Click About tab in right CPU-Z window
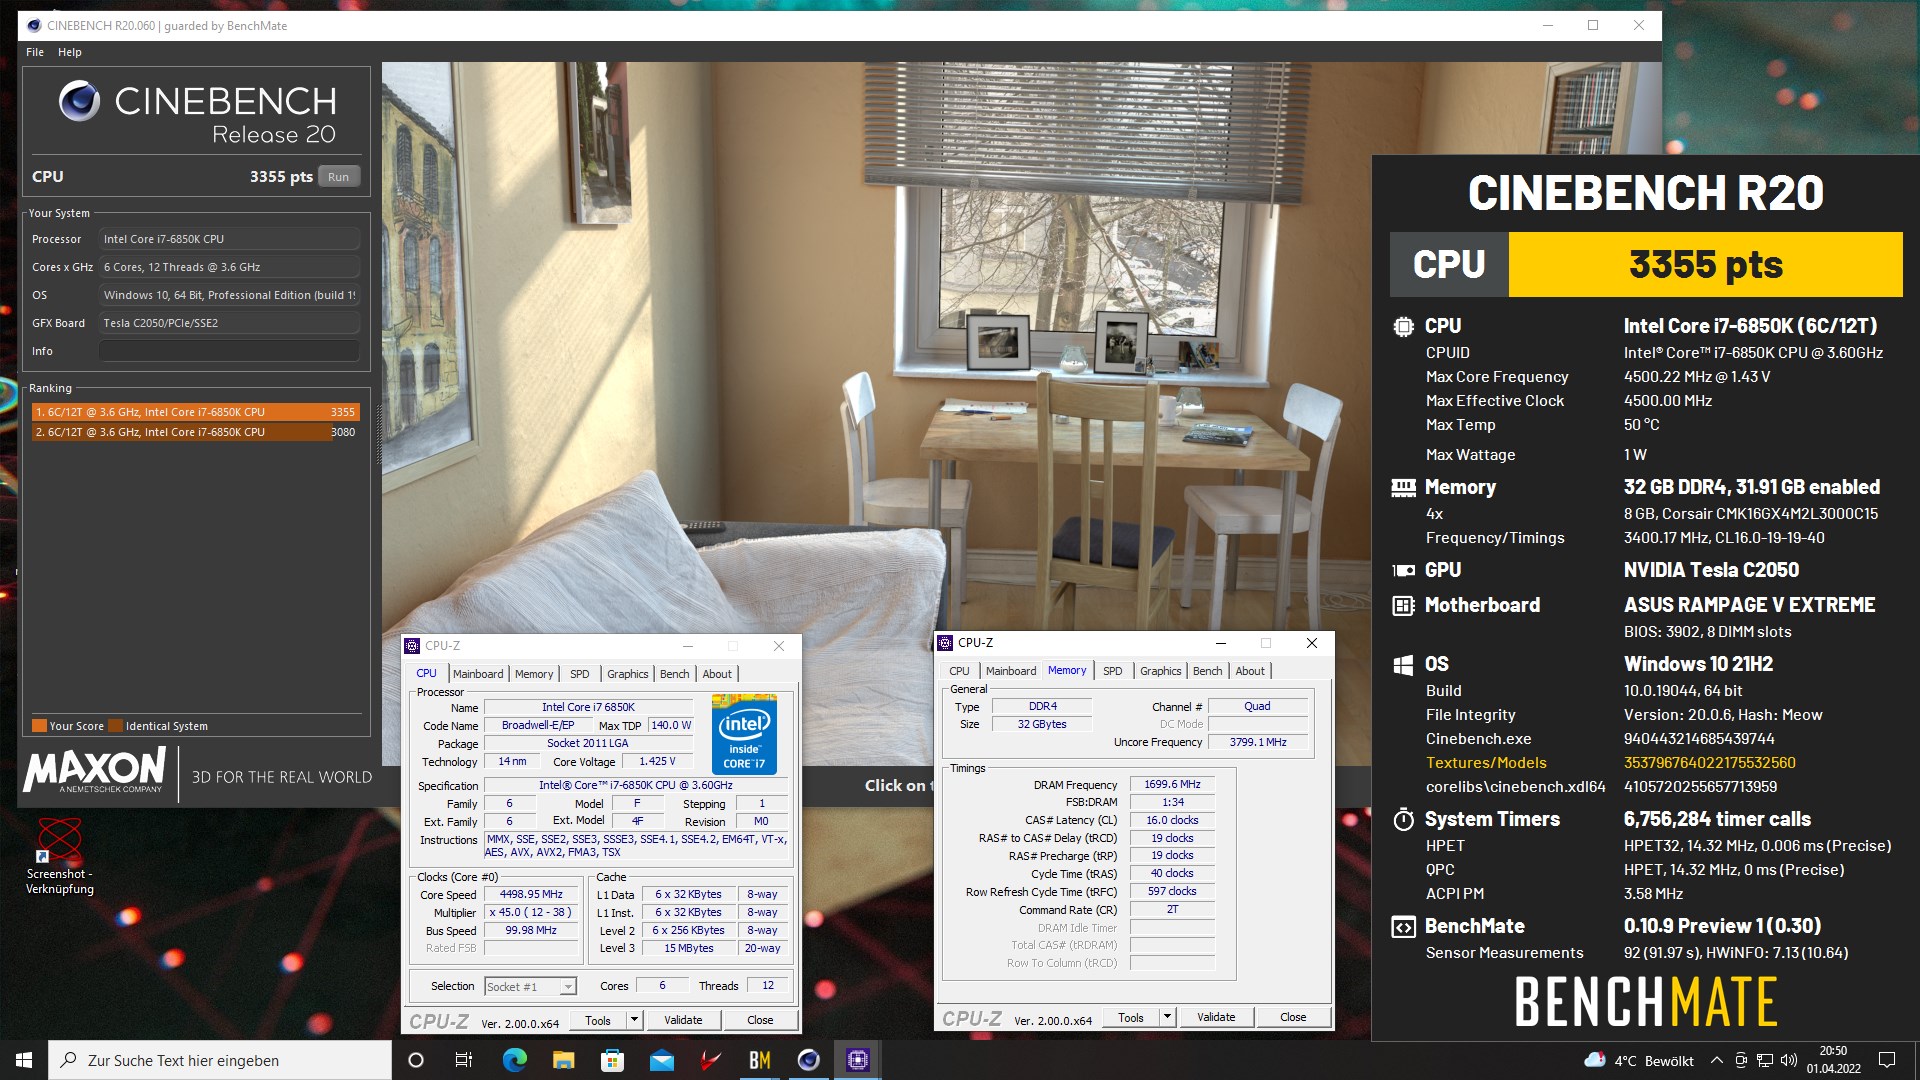The image size is (1920, 1080). pyautogui.click(x=1250, y=671)
